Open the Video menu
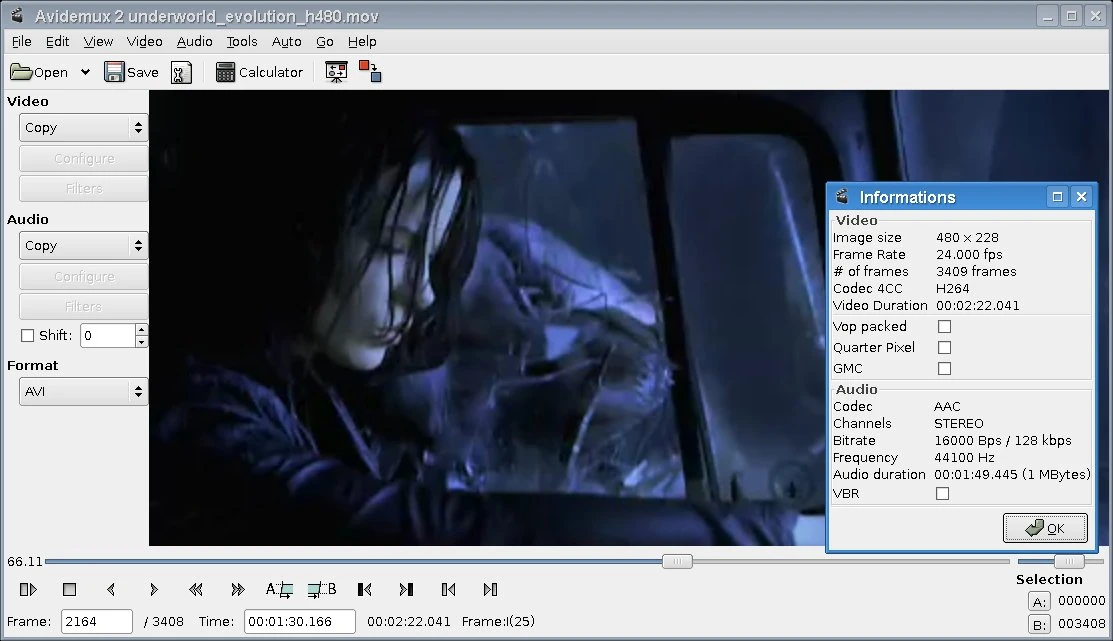Viewport: 1113px width, 641px height. click(144, 41)
